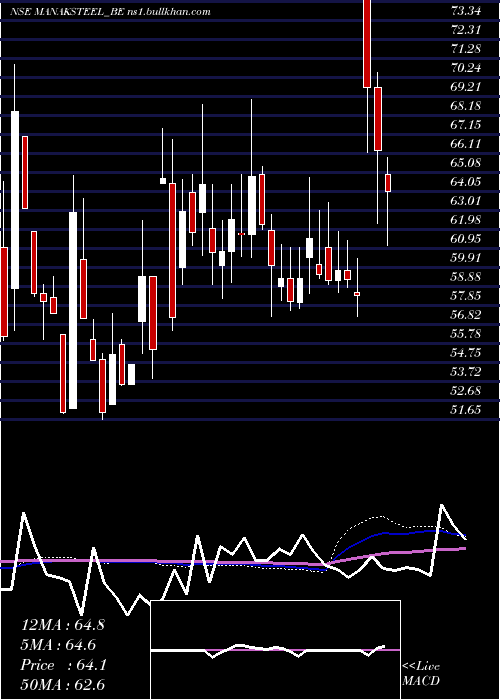Click the 69.21 price axis label
The image size is (500, 700).
466,86
